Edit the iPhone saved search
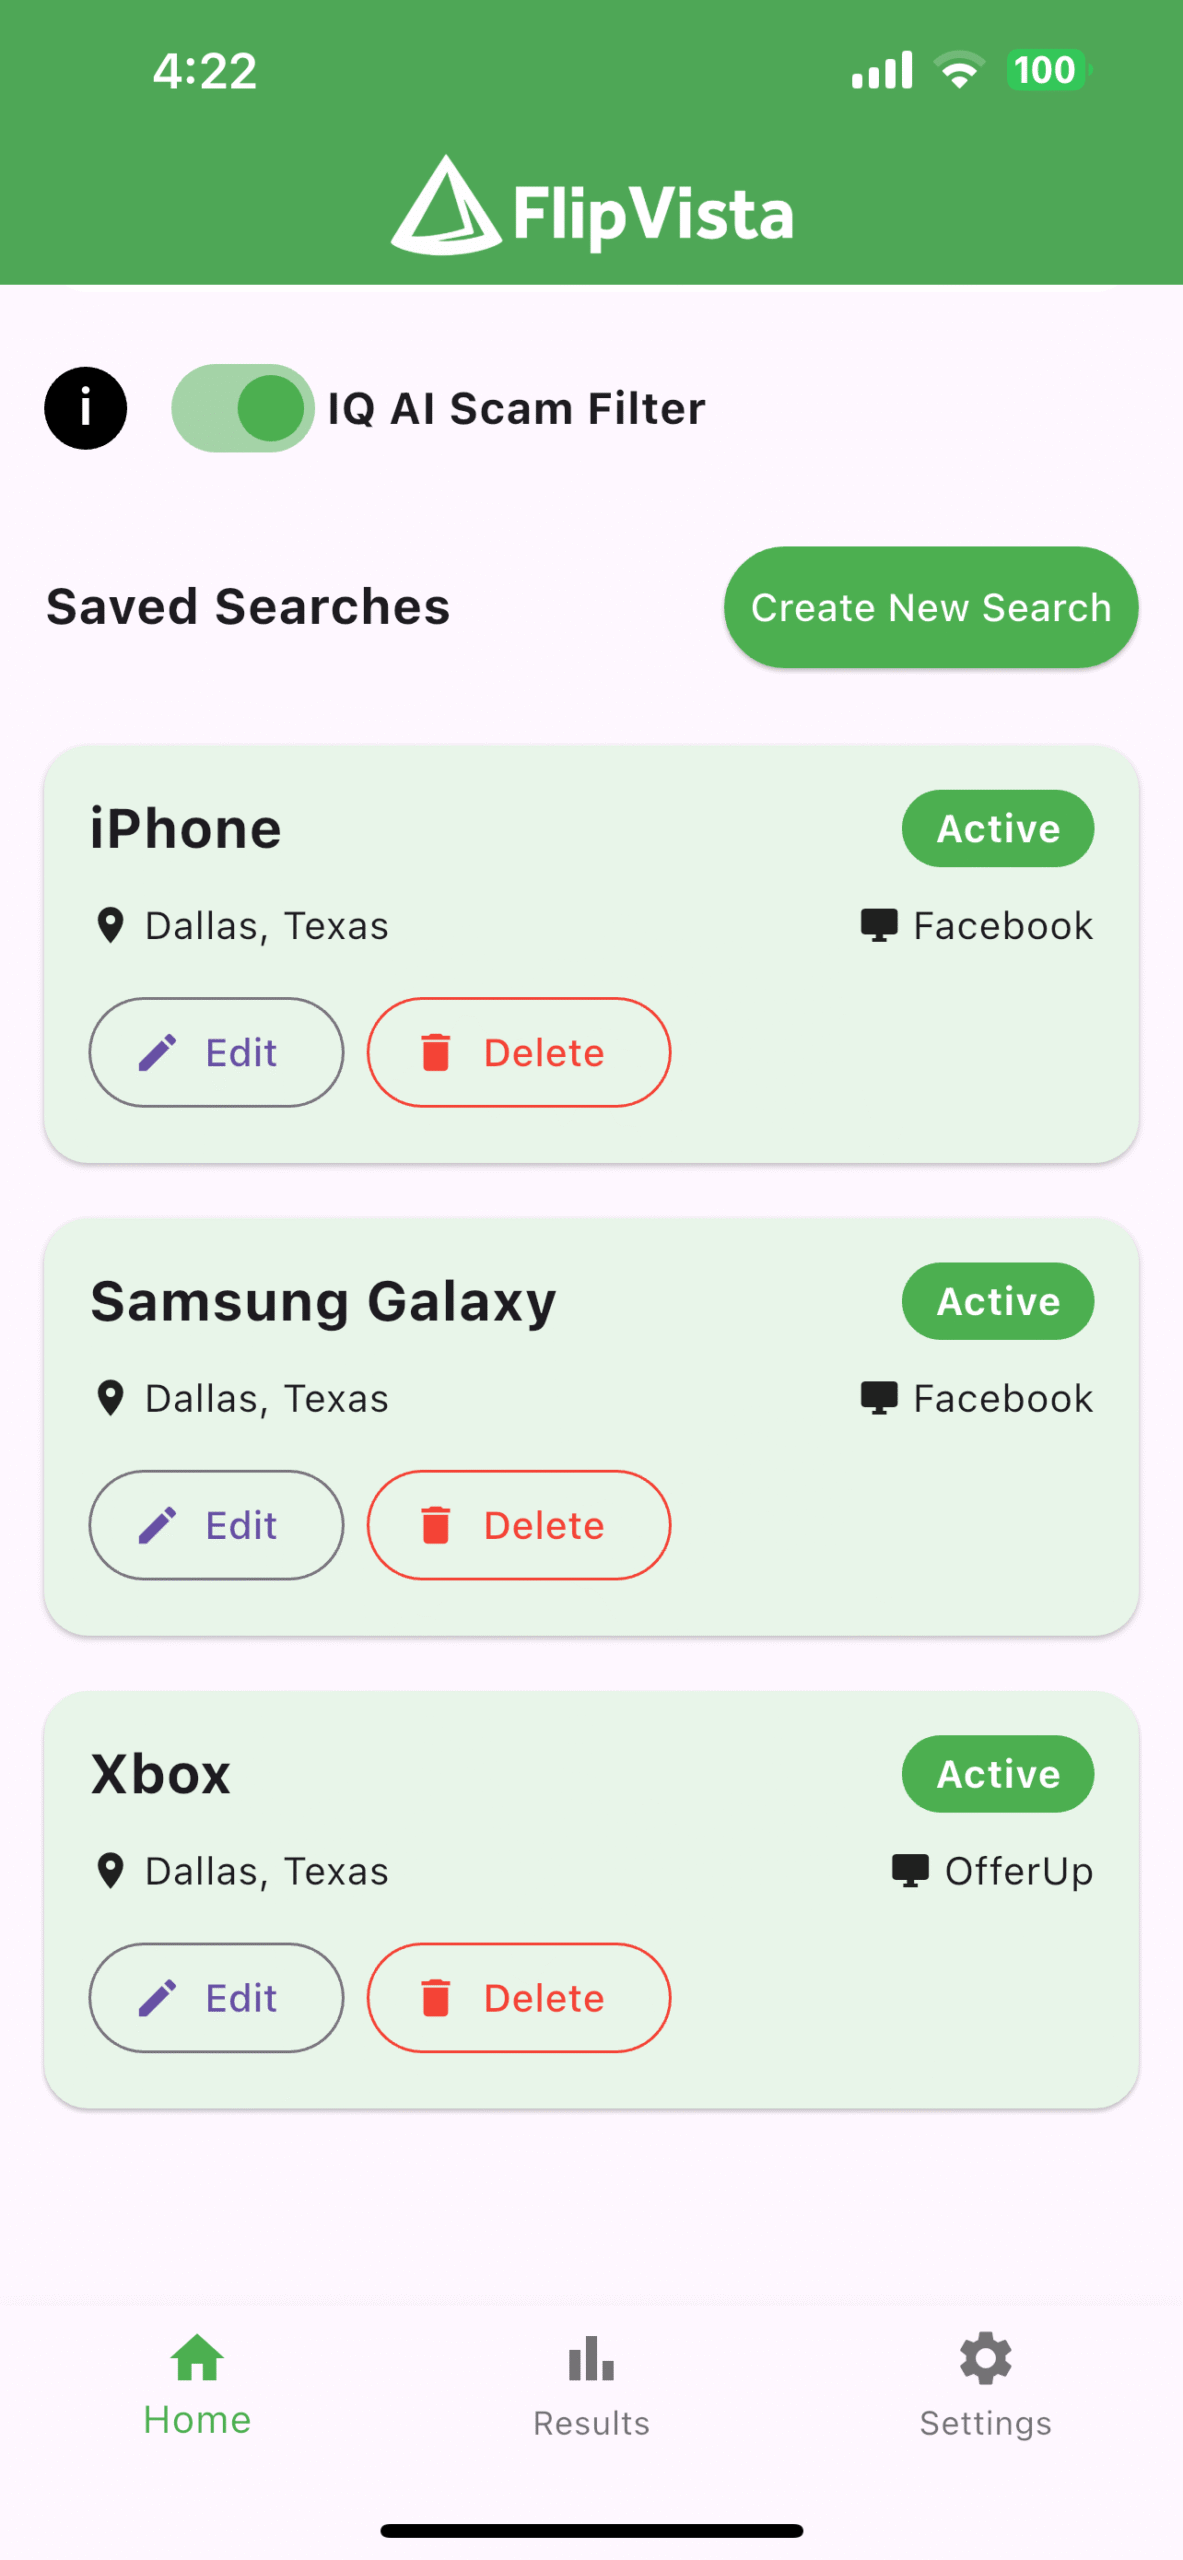The image size is (1183, 2560). click(x=216, y=1052)
